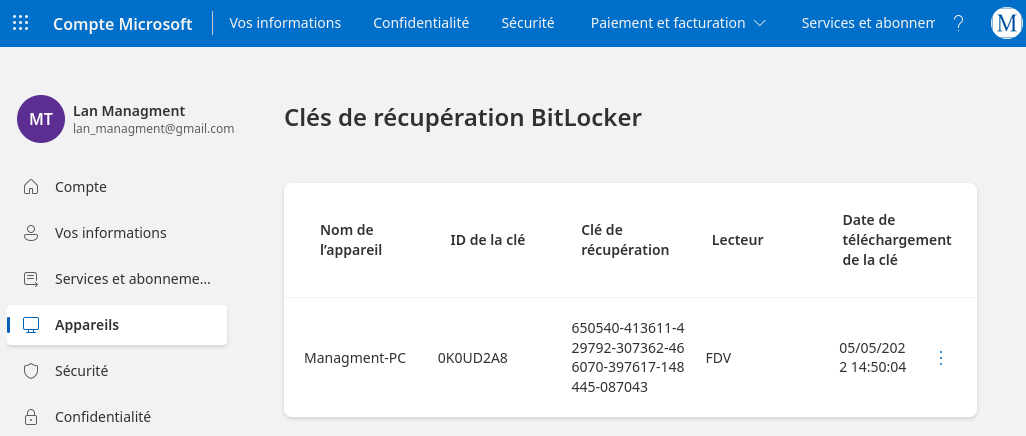This screenshot has height=436, width=1026.
Task: Click the Lan Managment account name
Action: (x=129, y=111)
